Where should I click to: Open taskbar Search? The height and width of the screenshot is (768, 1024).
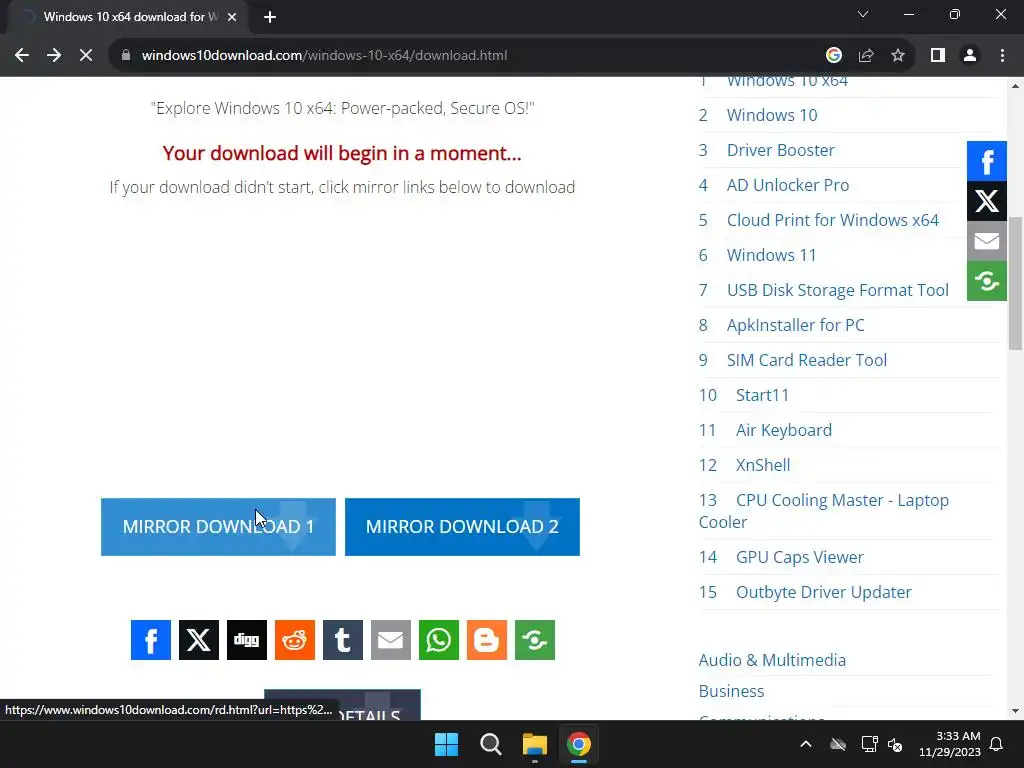pyautogui.click(x=490, y=744)
